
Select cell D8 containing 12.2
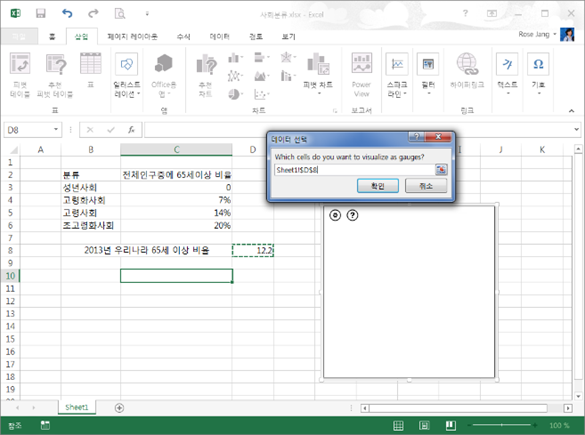253,250
